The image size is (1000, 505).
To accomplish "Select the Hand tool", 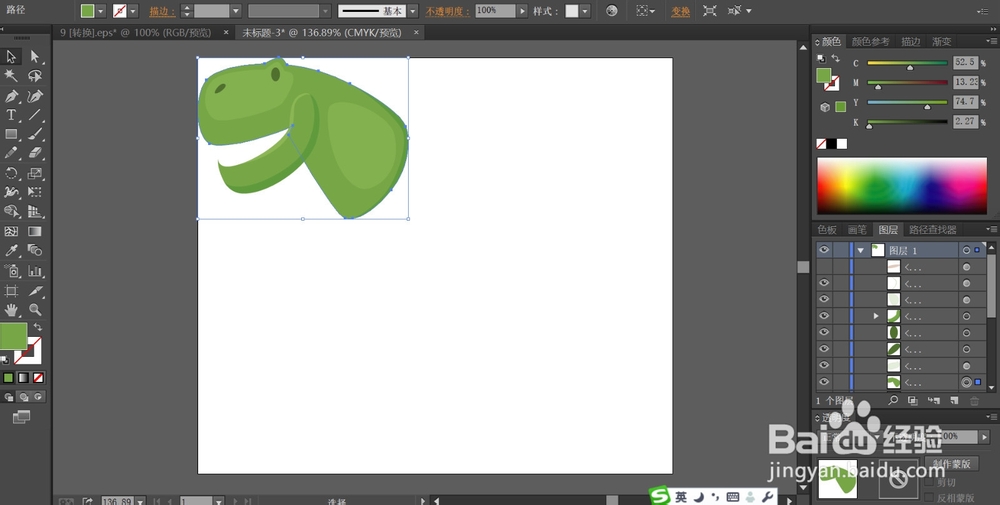I will (11, 310).
